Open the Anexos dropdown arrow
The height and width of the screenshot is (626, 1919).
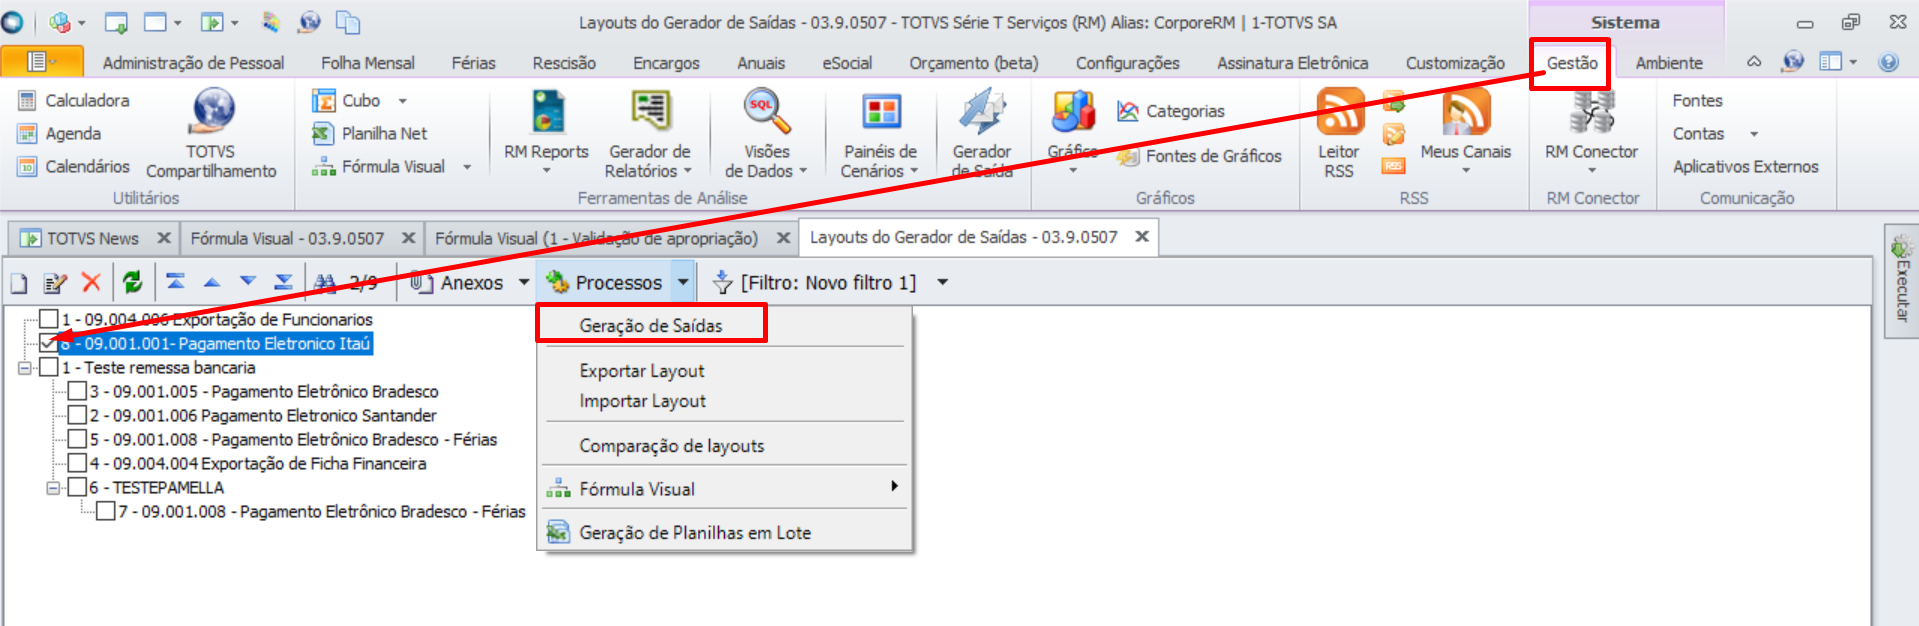(x=523, y=283)
